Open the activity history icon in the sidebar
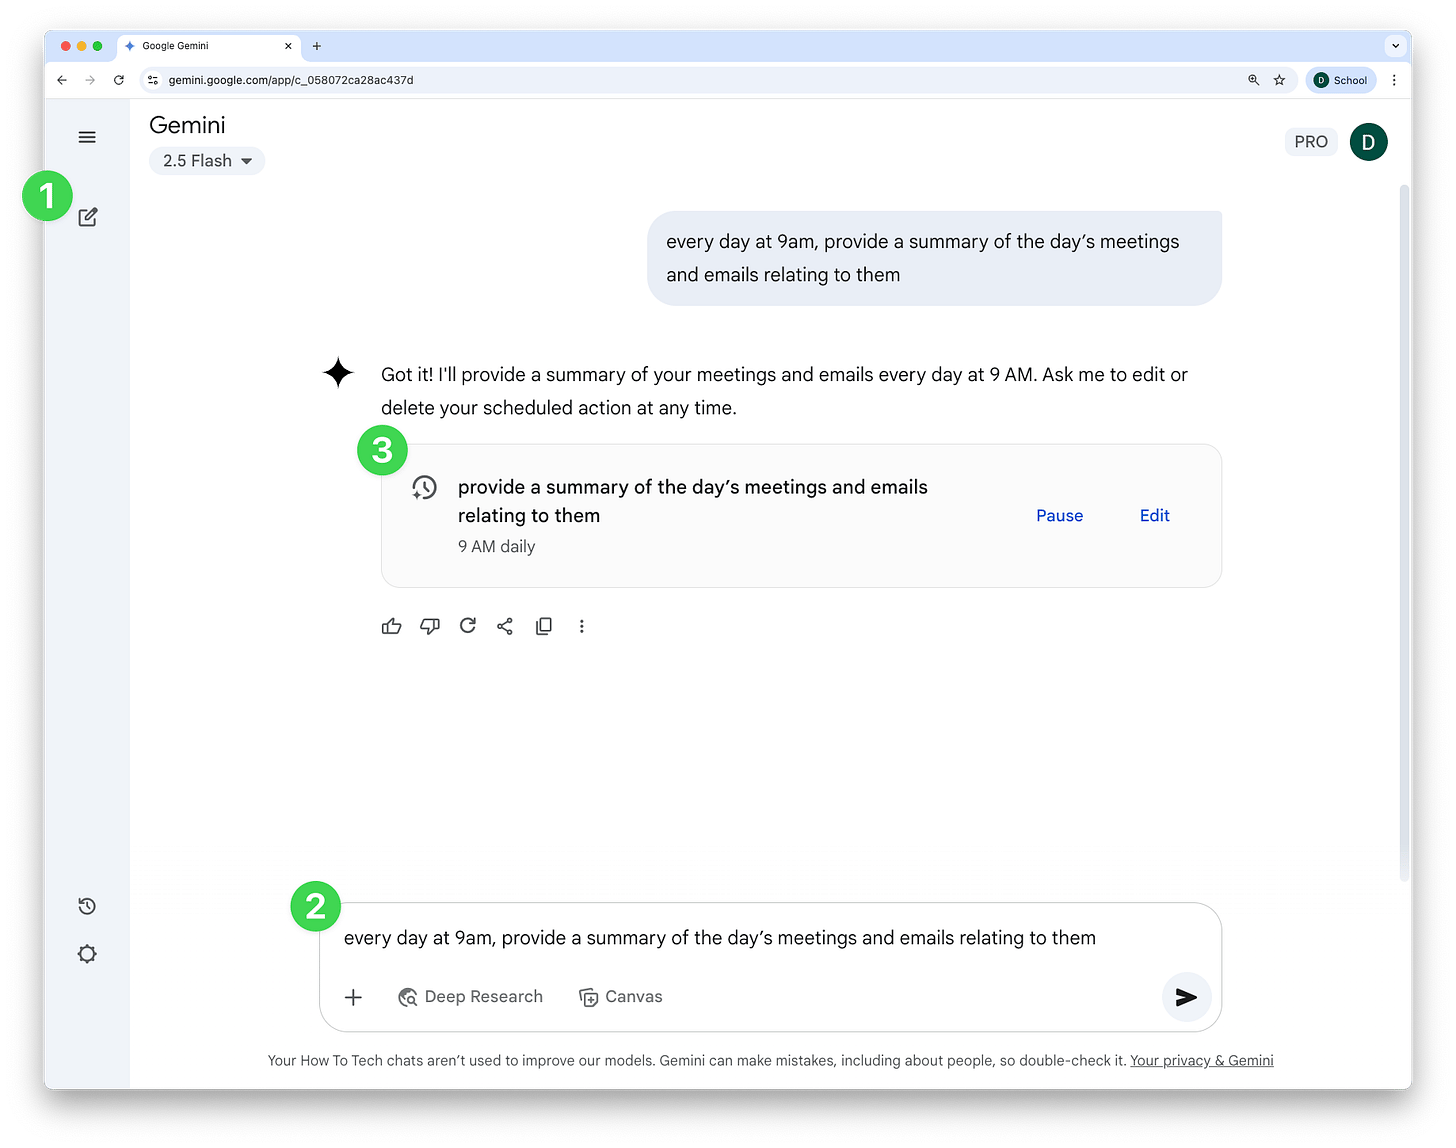 tap(87, 906)
